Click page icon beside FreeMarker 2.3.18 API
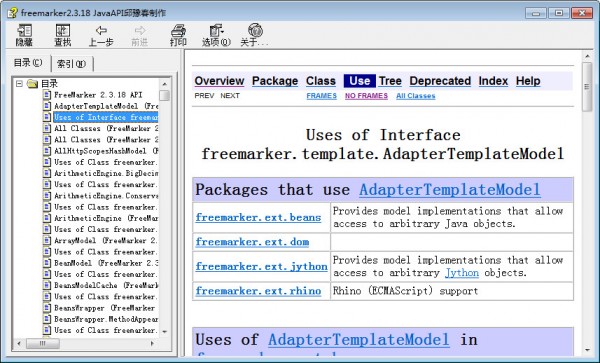The image size is (600, 363). (x=47, y=94)
